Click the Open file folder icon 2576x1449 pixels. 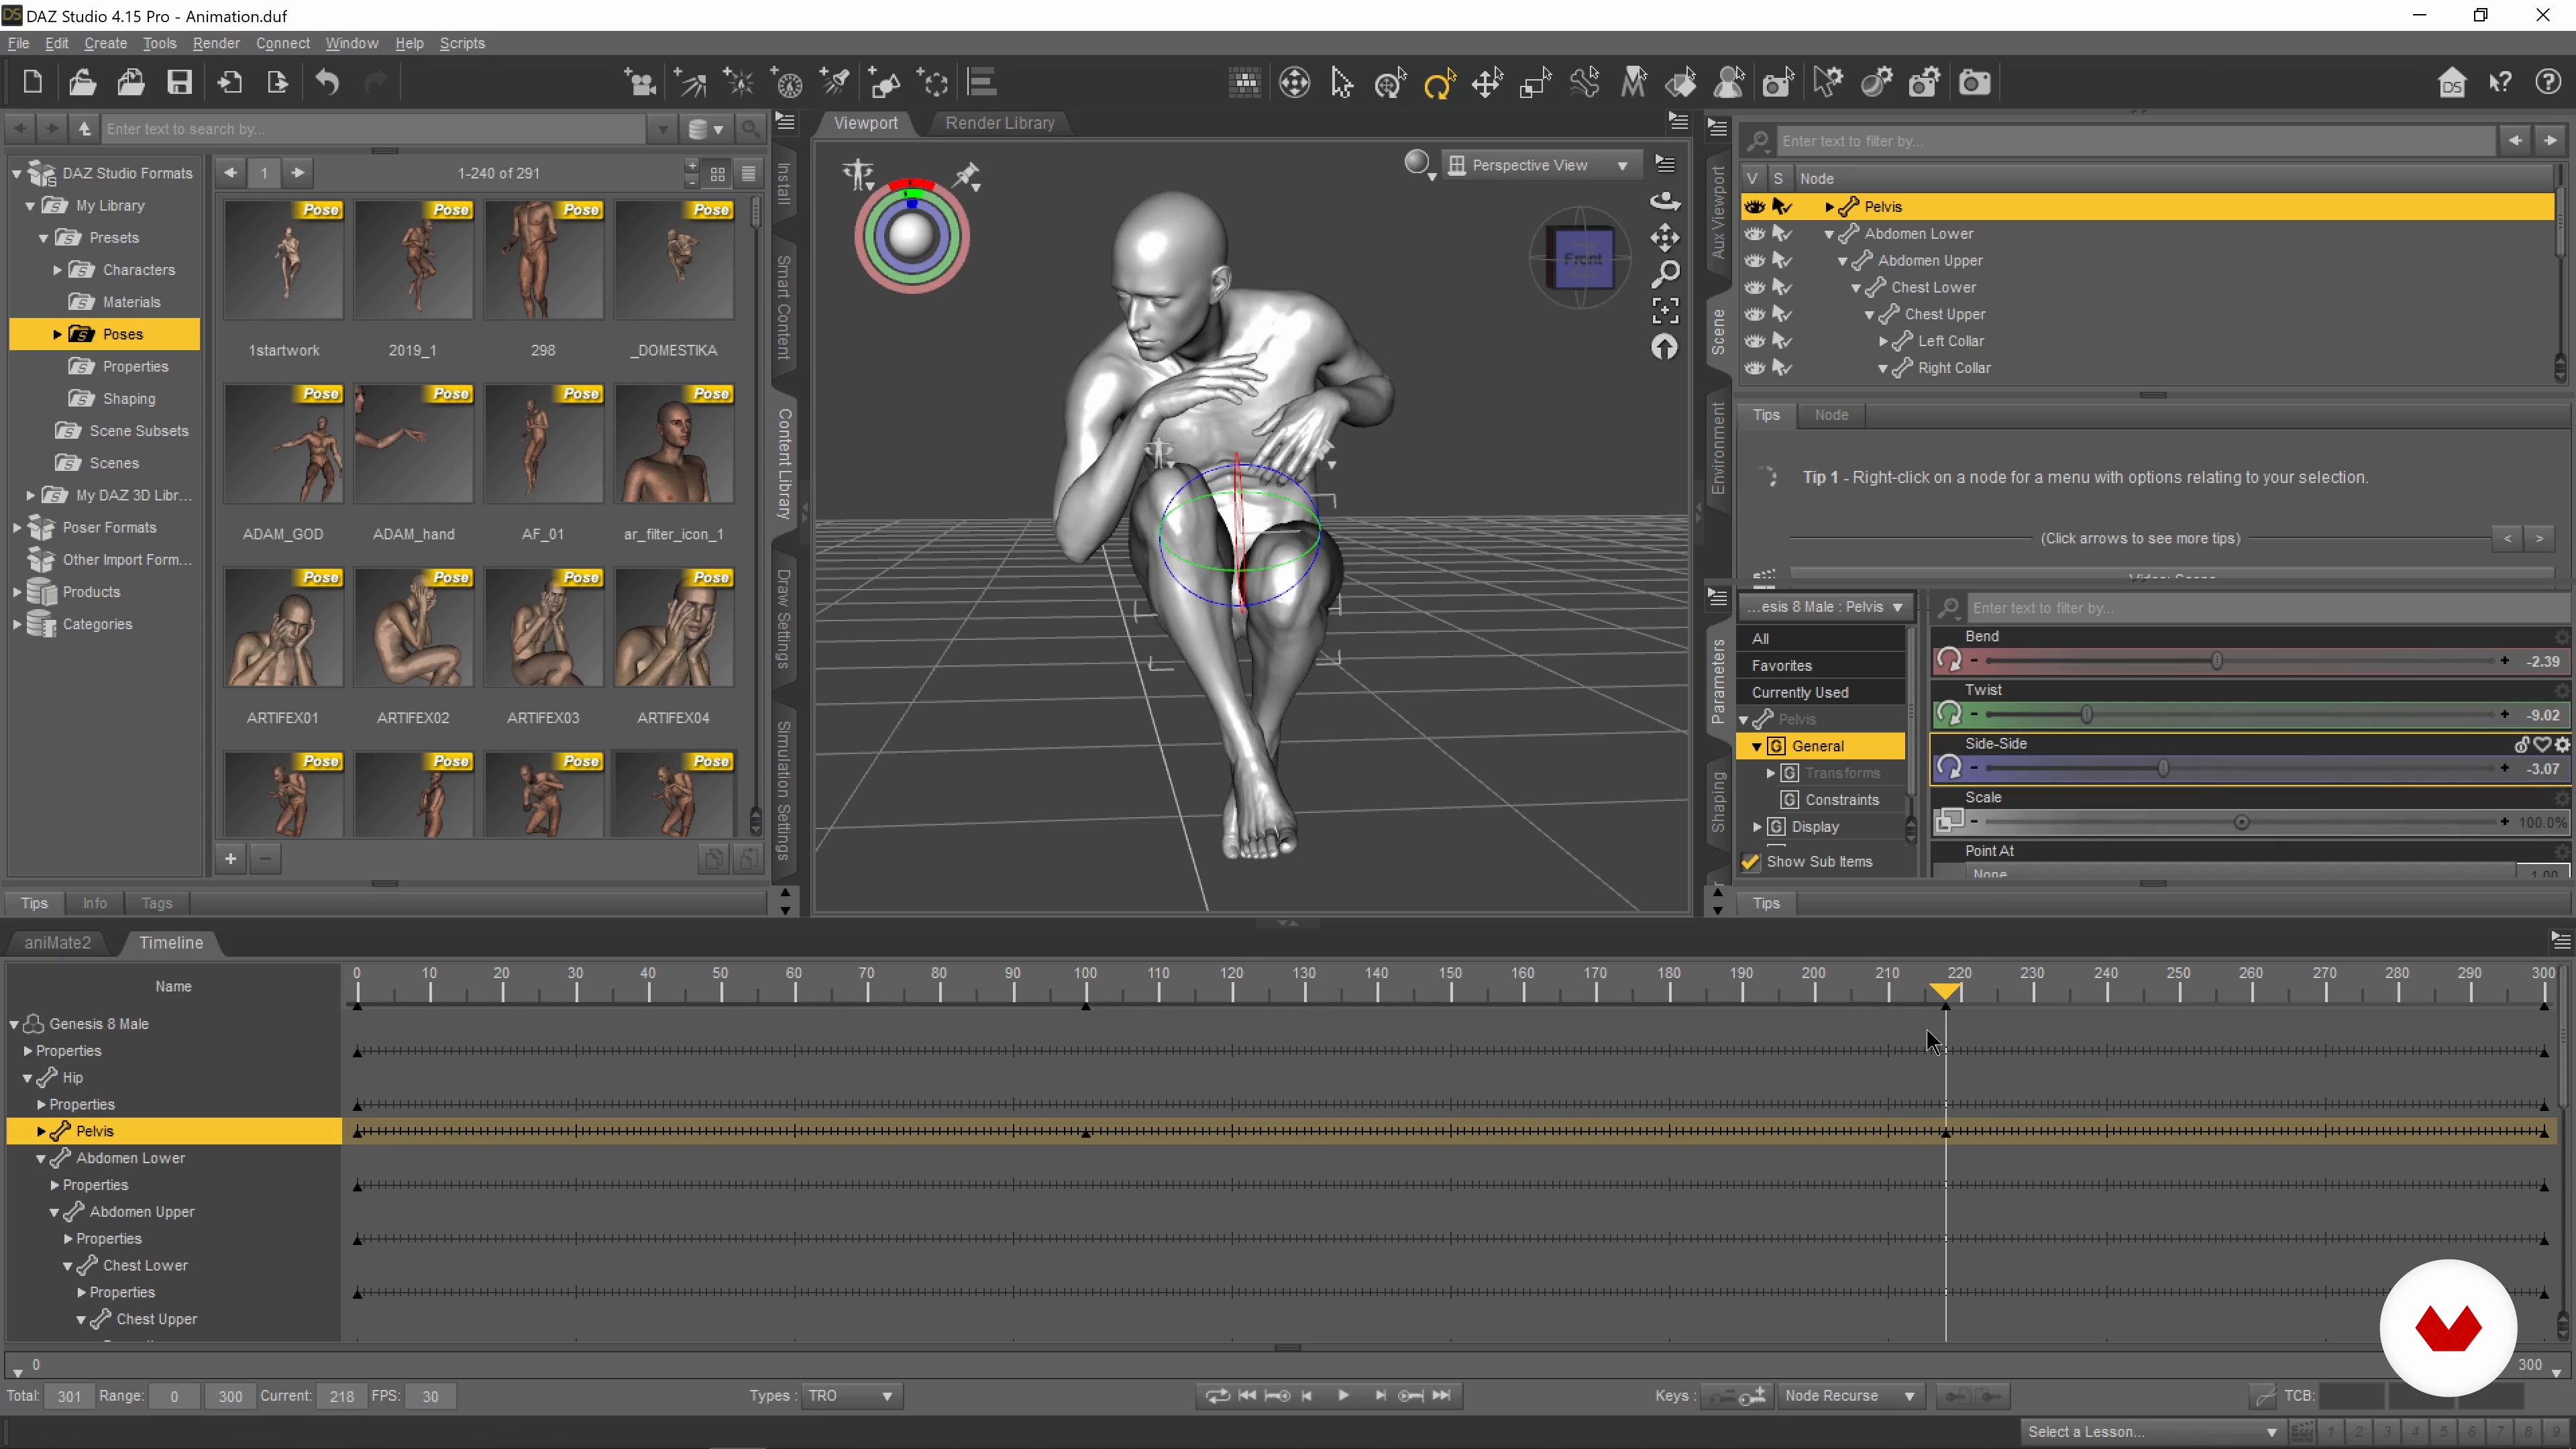pyautogui.click(x=82, y=82)
